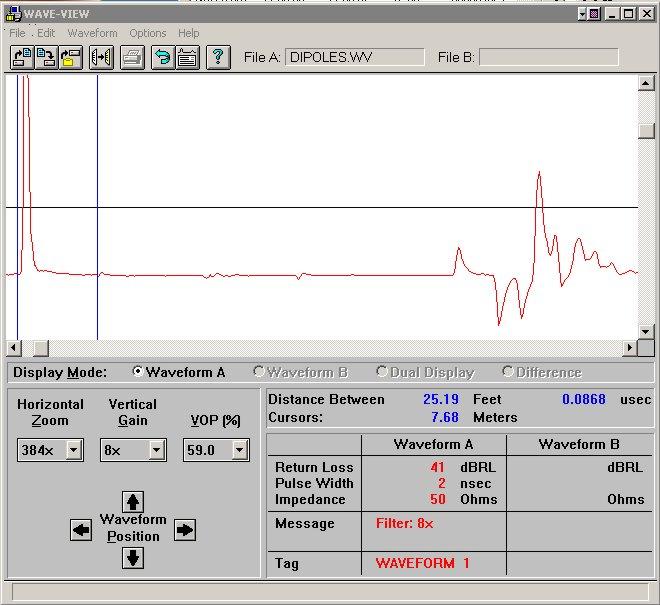Screen dimensions: 660x605
Task: Select the Dual Display mode
Action: [x=426, y=372]
